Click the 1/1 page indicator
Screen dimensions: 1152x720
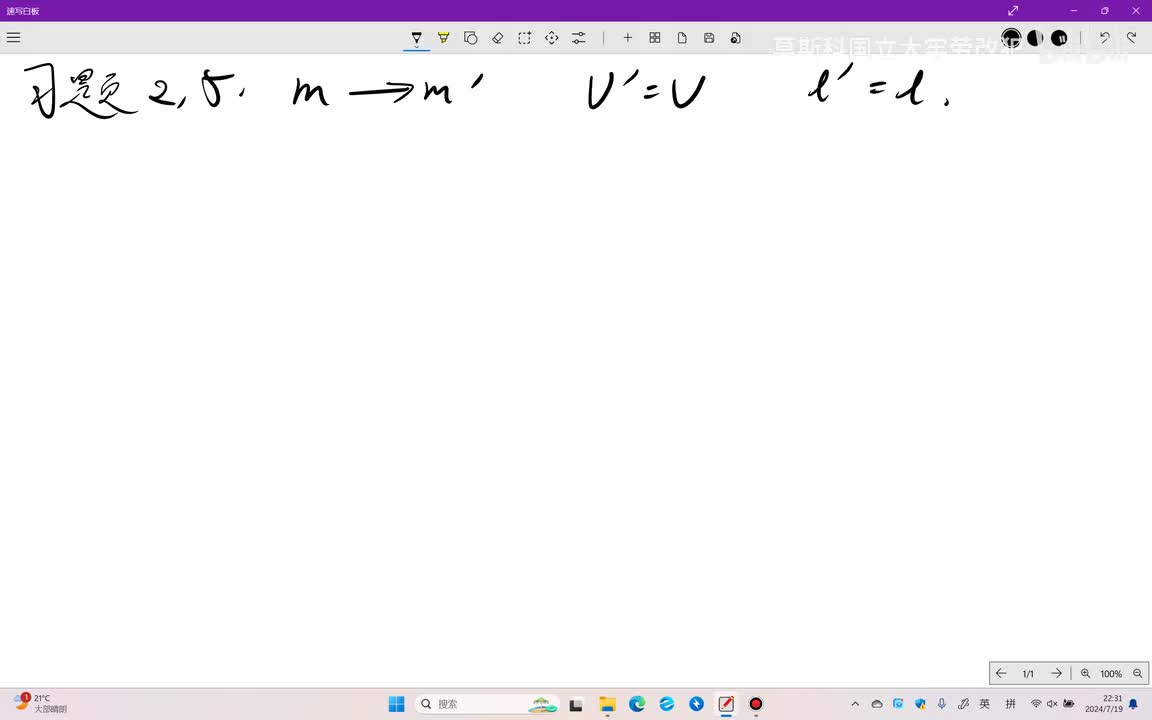pyautogui.click(x=1028, y=674)
